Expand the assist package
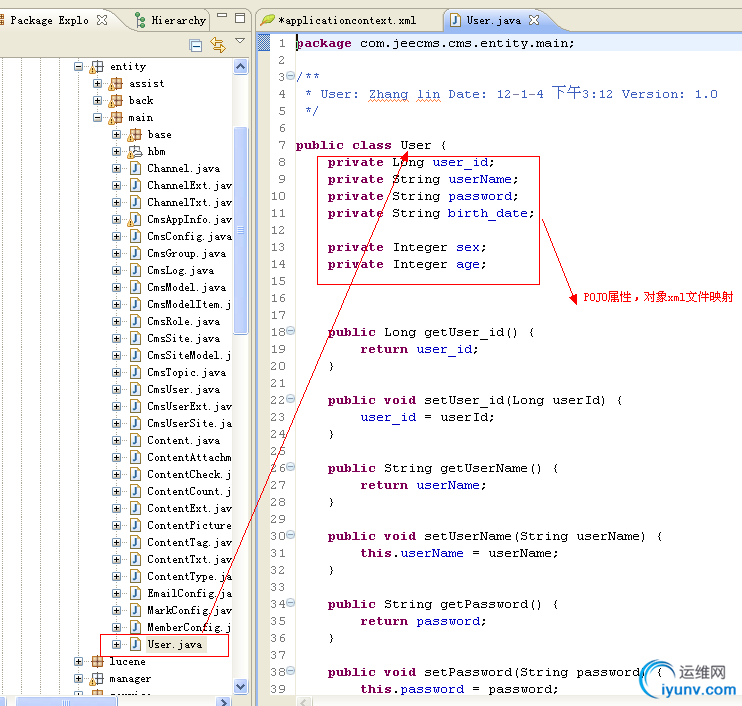Viewport: 742px width, 706px height. (x=97, y=83)
